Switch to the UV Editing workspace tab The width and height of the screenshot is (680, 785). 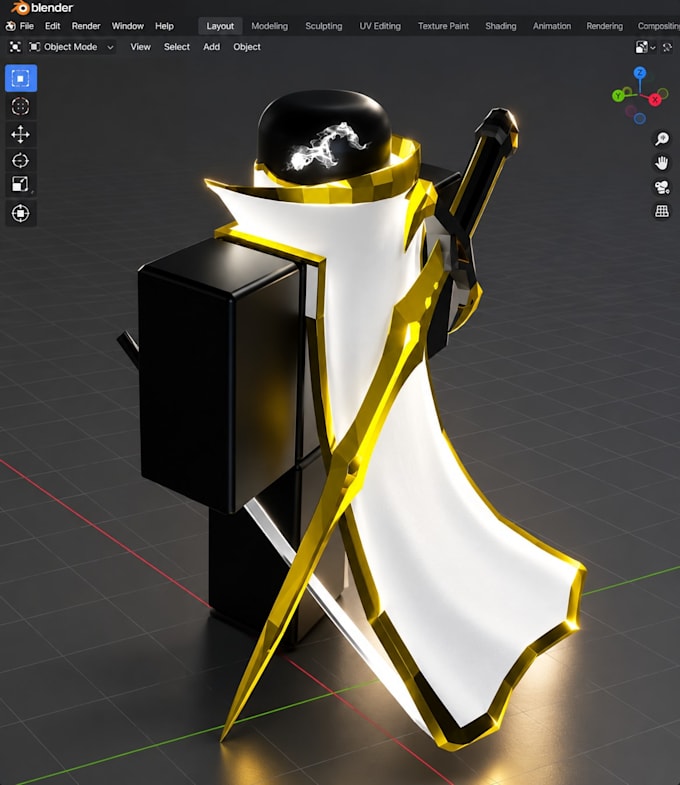tap(380, 26)
